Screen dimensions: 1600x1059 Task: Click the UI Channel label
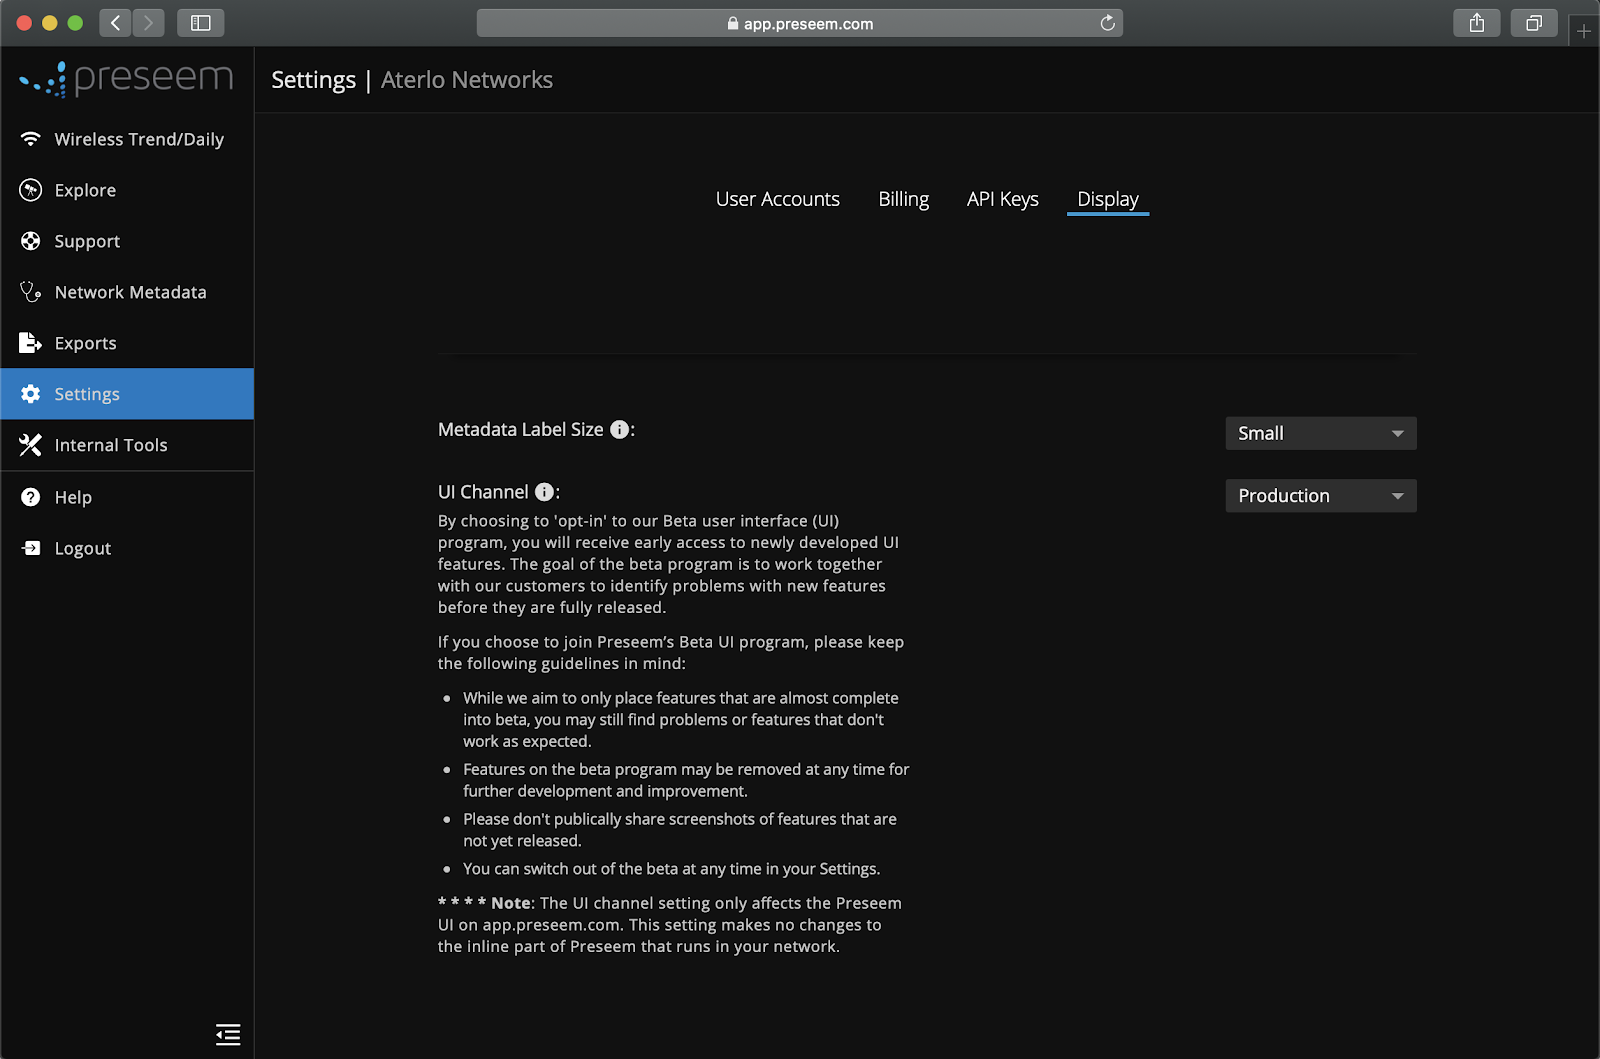click(x=483, y=492)
